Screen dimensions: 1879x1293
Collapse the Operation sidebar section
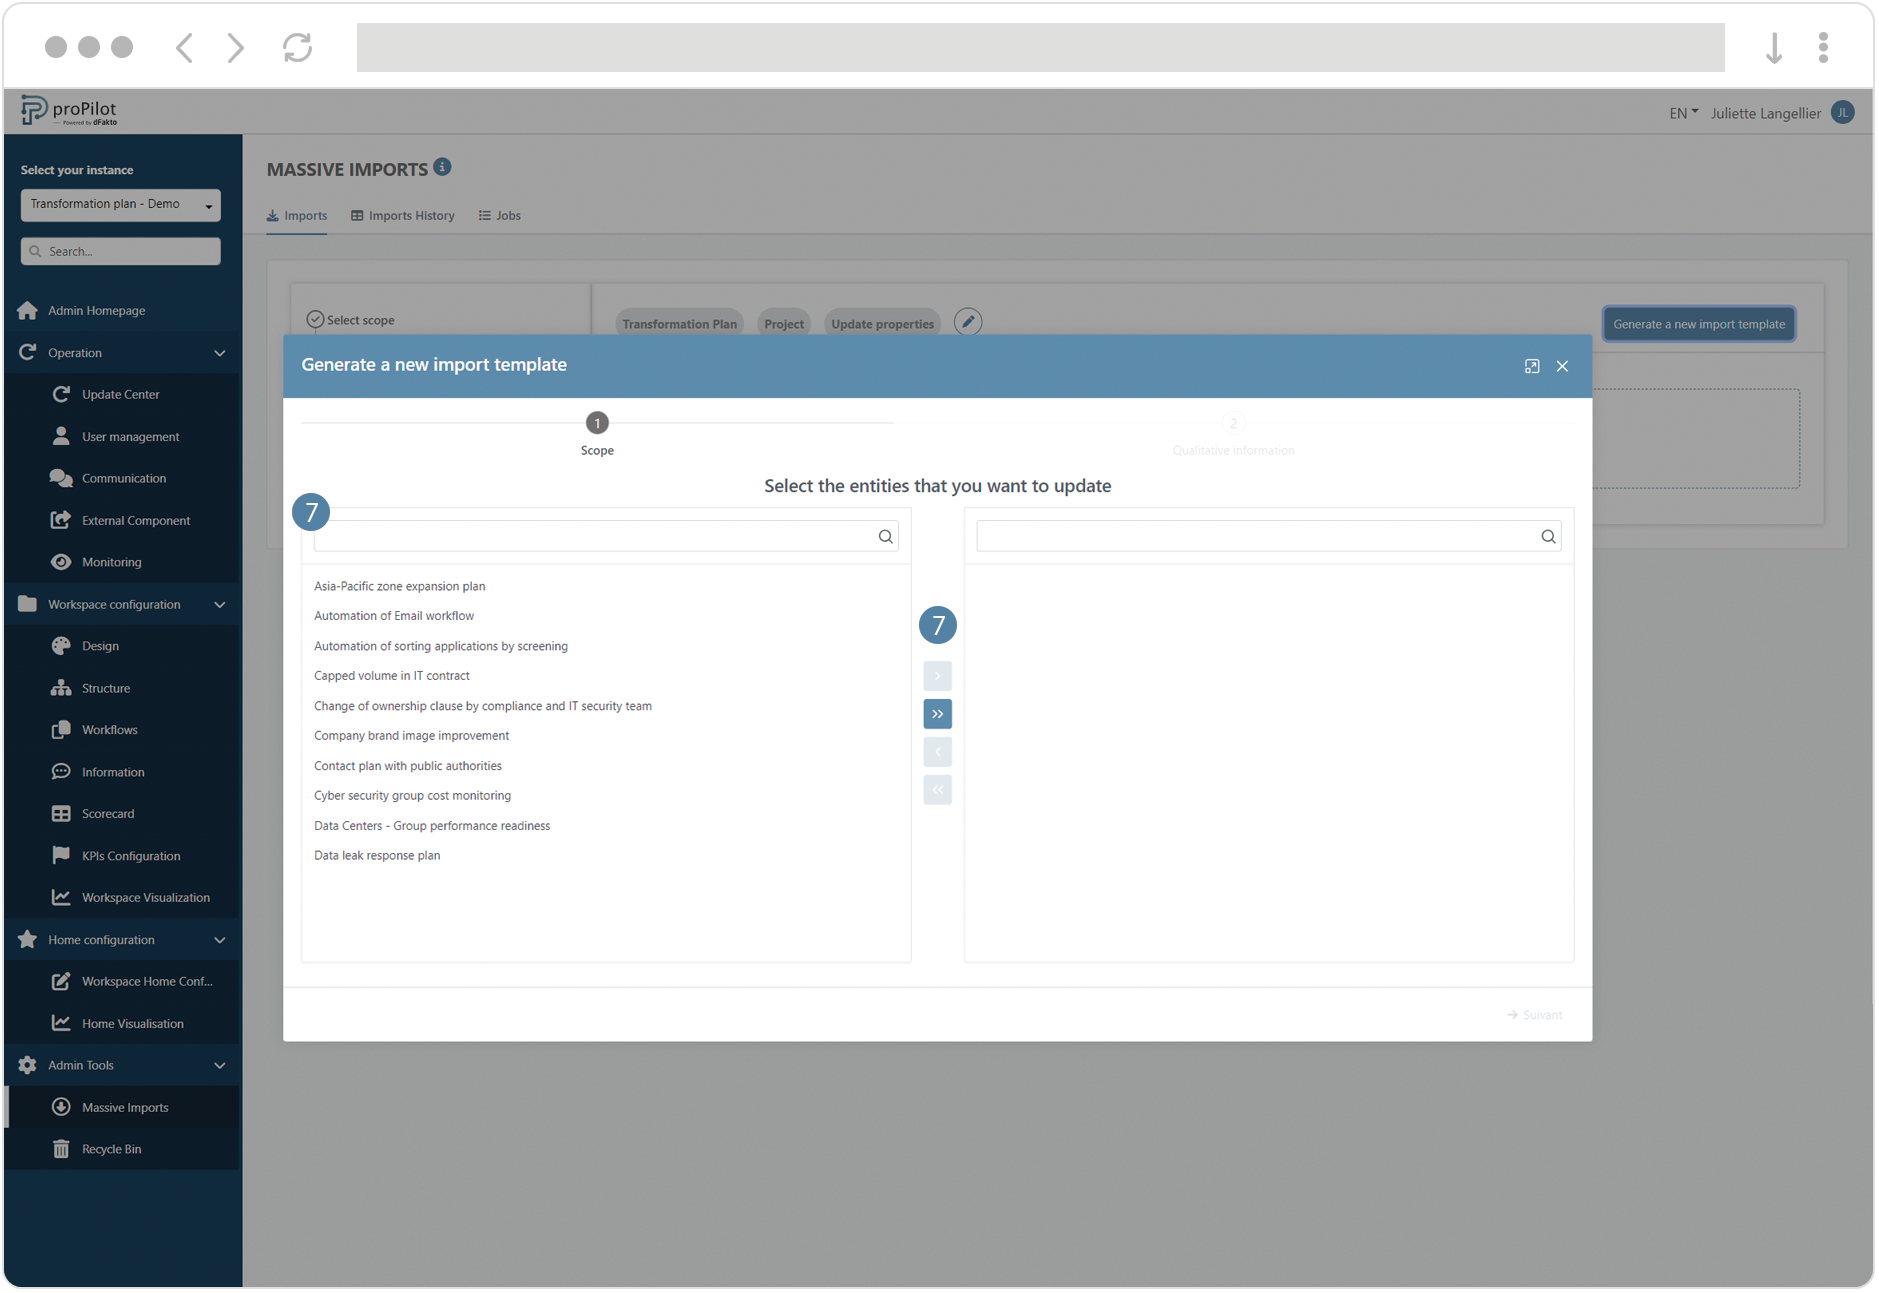pyautogui.click(x=219, y=353)
